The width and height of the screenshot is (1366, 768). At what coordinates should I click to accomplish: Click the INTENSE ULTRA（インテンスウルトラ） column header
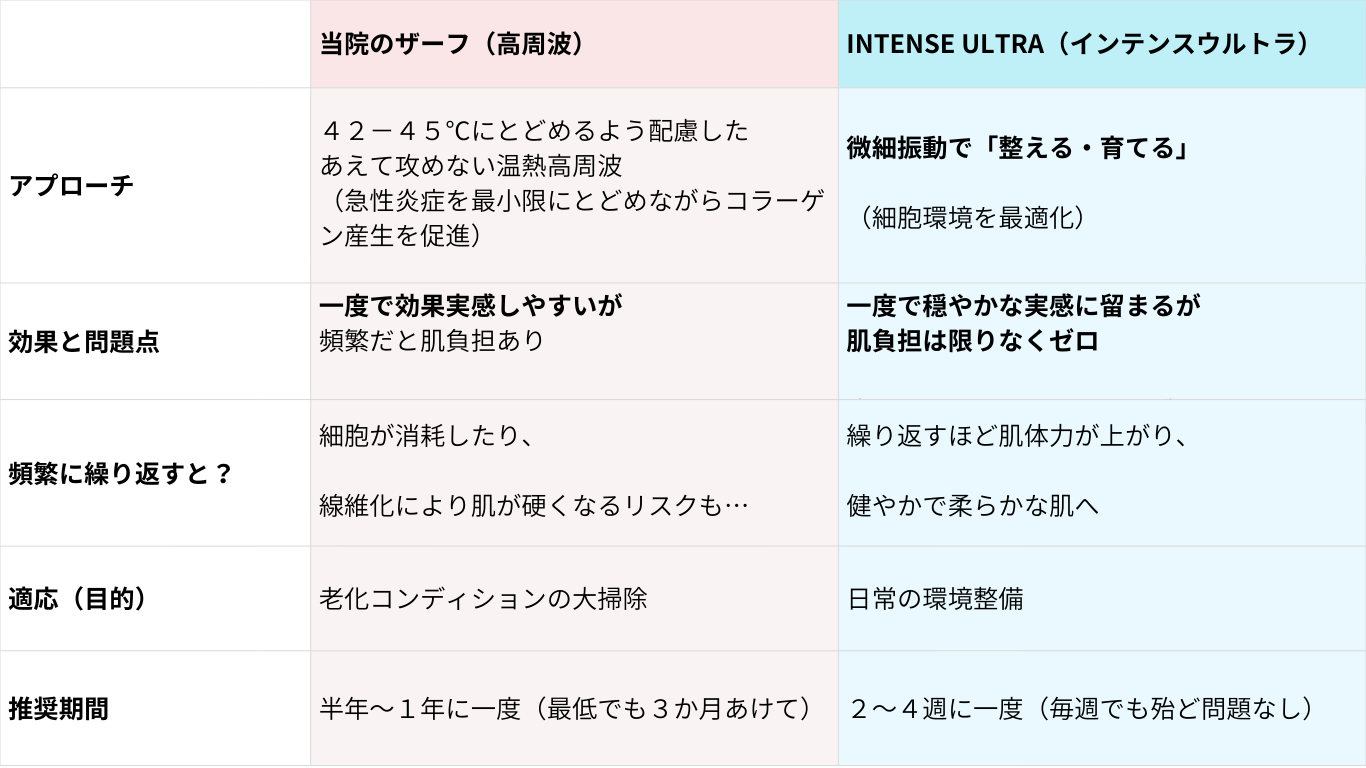[1077, 44]
